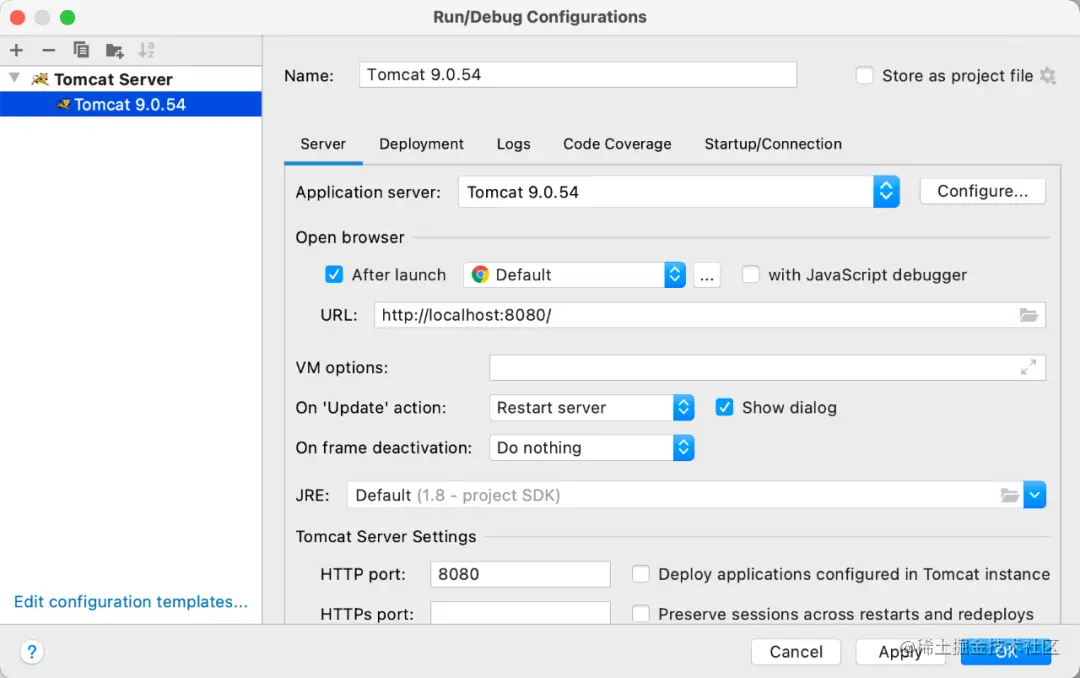Viewport: 1080px width, 678px height.
Task: Click the Configure... button
Action: click(x=983, y=191)
